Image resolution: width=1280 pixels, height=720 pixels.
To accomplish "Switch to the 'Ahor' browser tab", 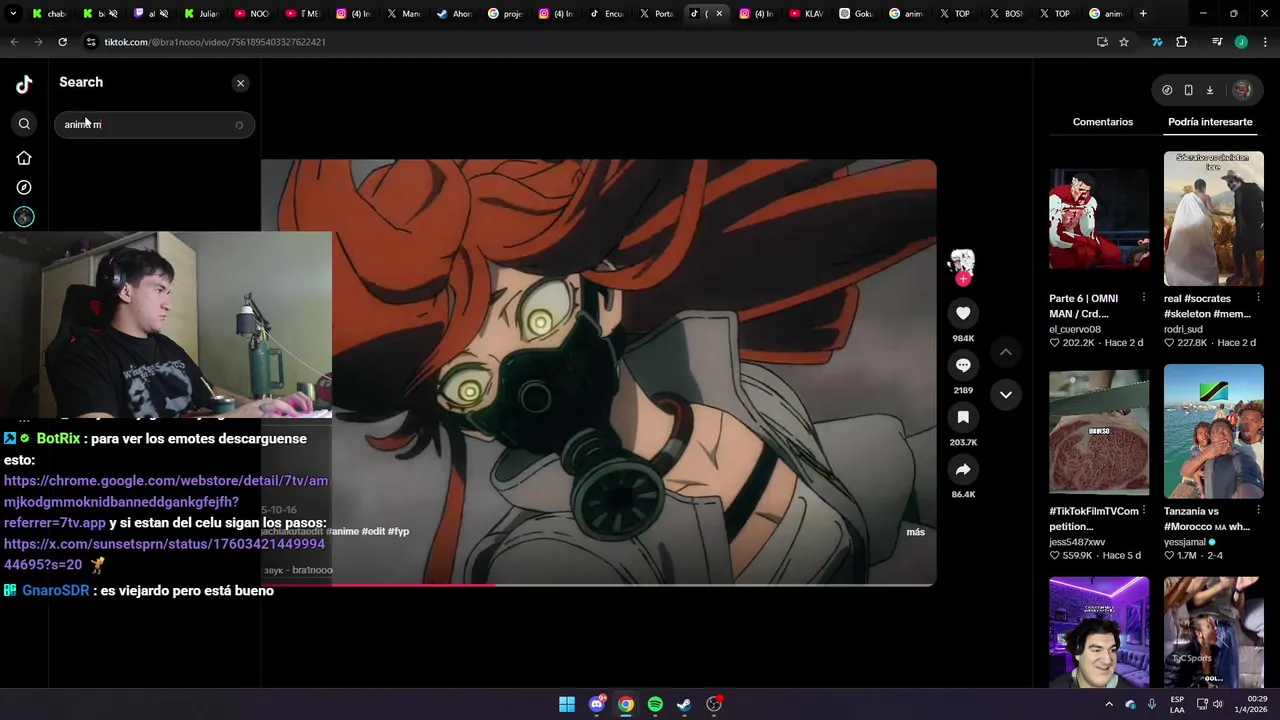I will (454, 14).
